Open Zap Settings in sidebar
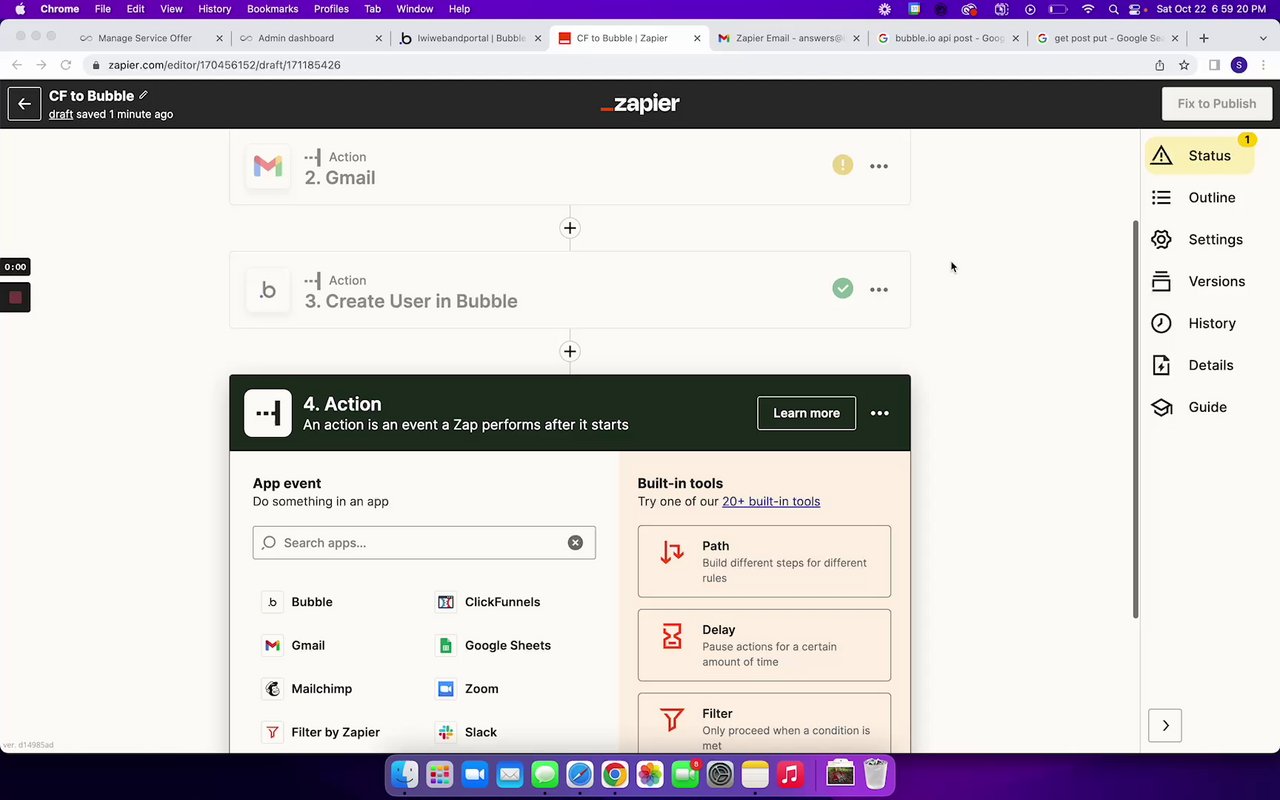1280x800 pixels. [1199, 240]
